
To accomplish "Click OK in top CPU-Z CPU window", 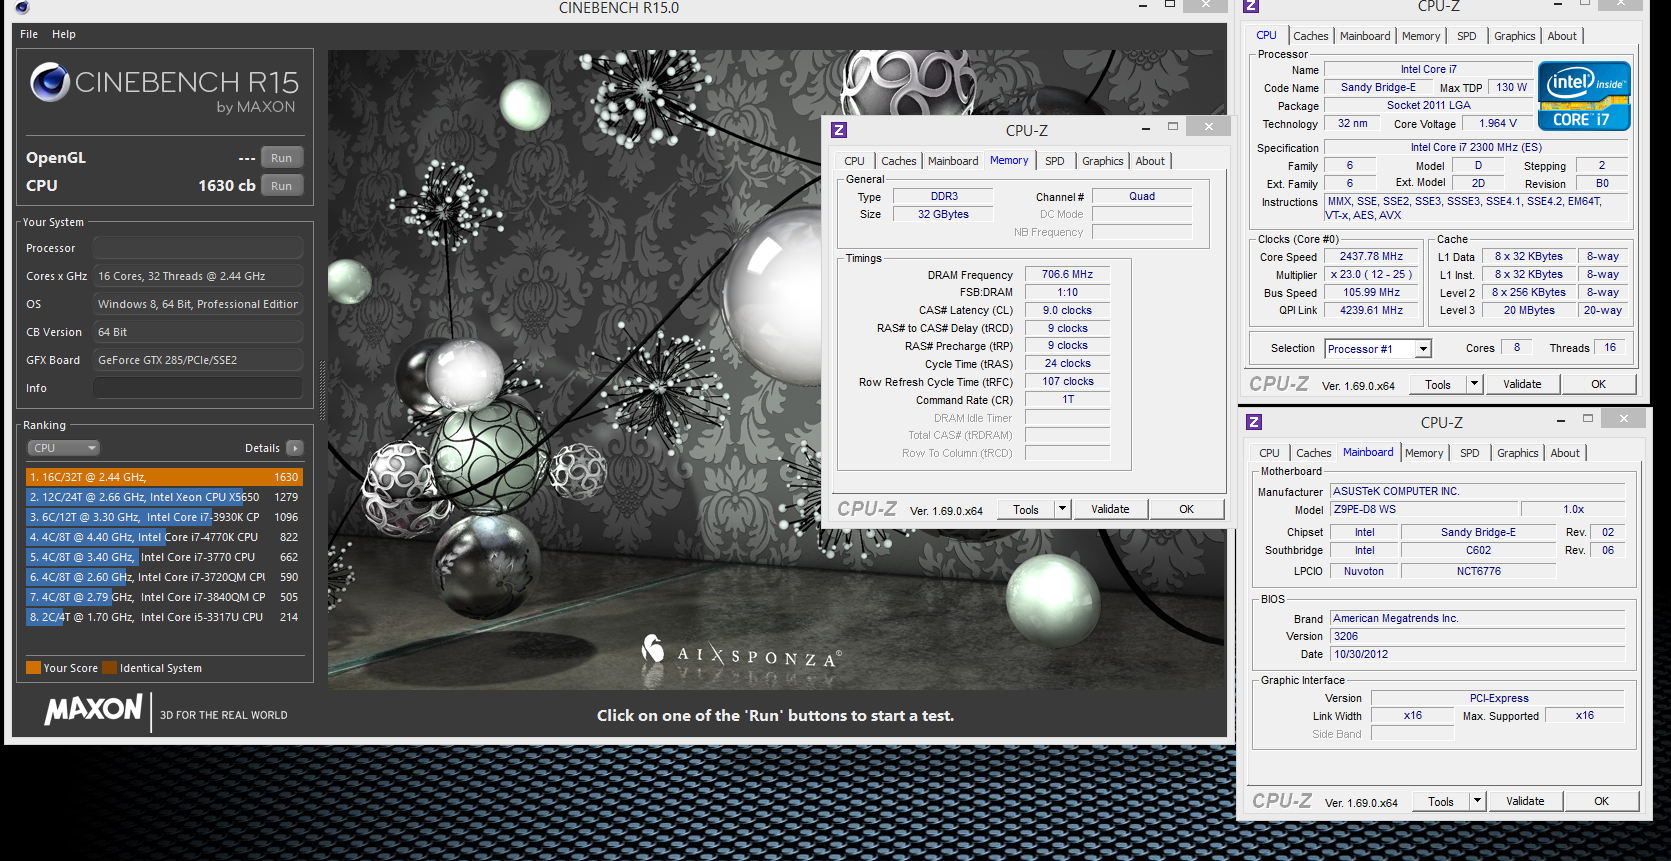I will coord(1598,384).
